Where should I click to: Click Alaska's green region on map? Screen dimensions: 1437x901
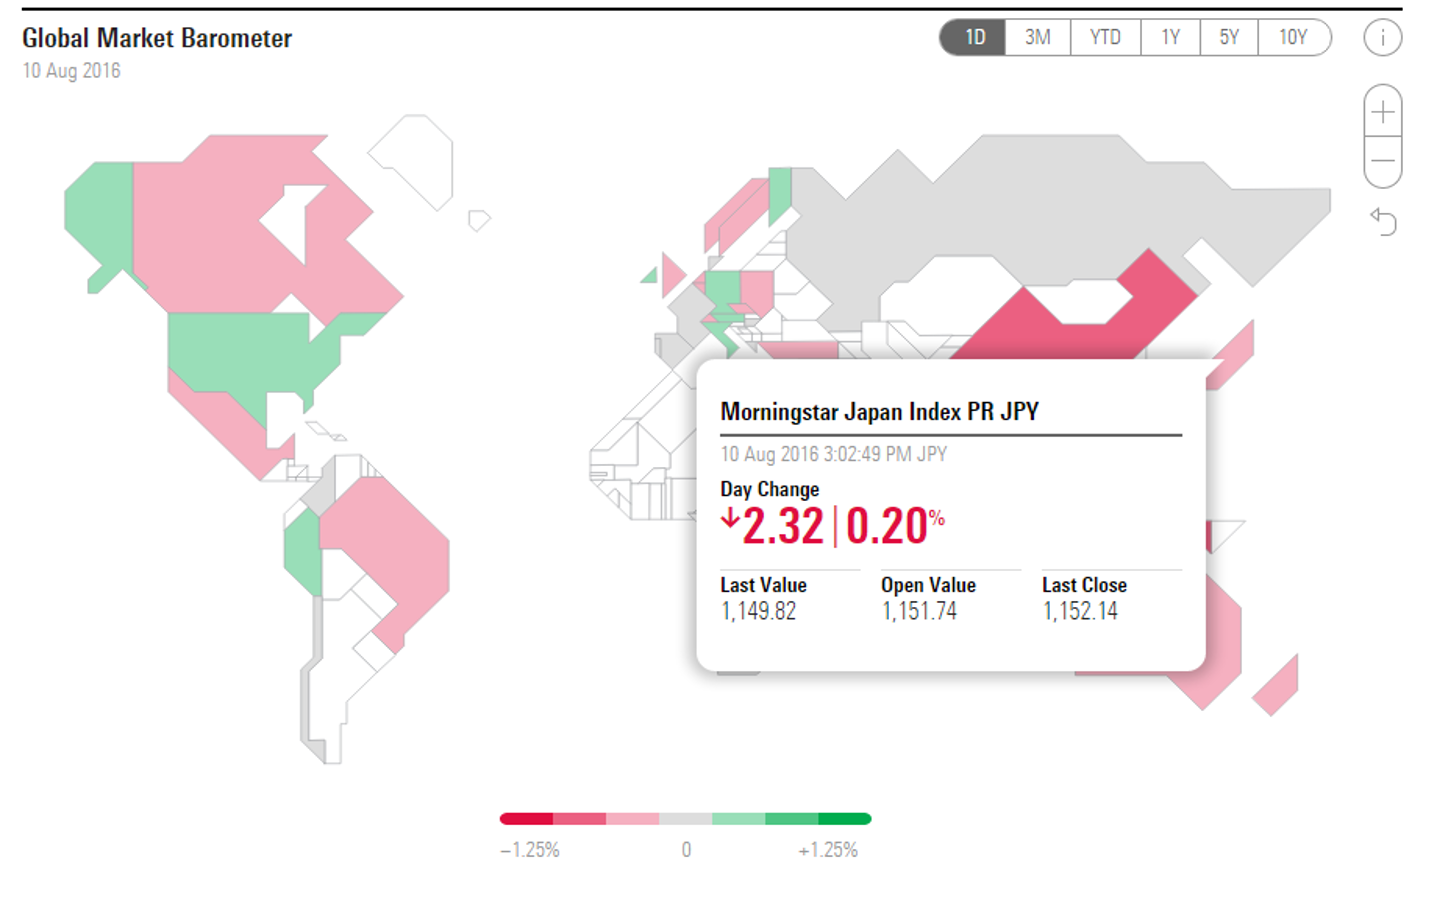click(x=100, y=215)
